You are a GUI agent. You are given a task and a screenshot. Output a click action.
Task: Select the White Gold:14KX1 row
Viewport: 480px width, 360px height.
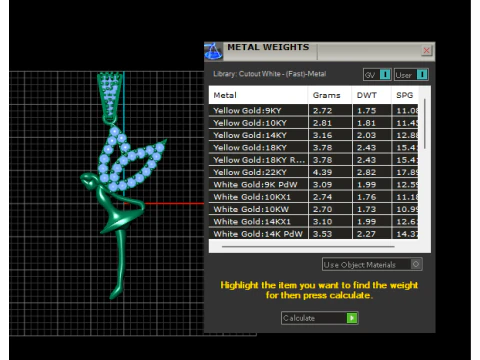[313, 222]
